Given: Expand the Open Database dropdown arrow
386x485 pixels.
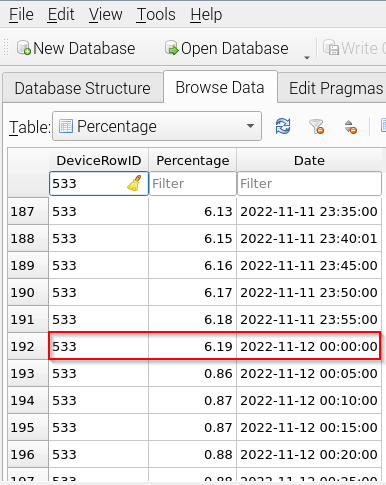Looking at the screenshot, I should 307,57.
